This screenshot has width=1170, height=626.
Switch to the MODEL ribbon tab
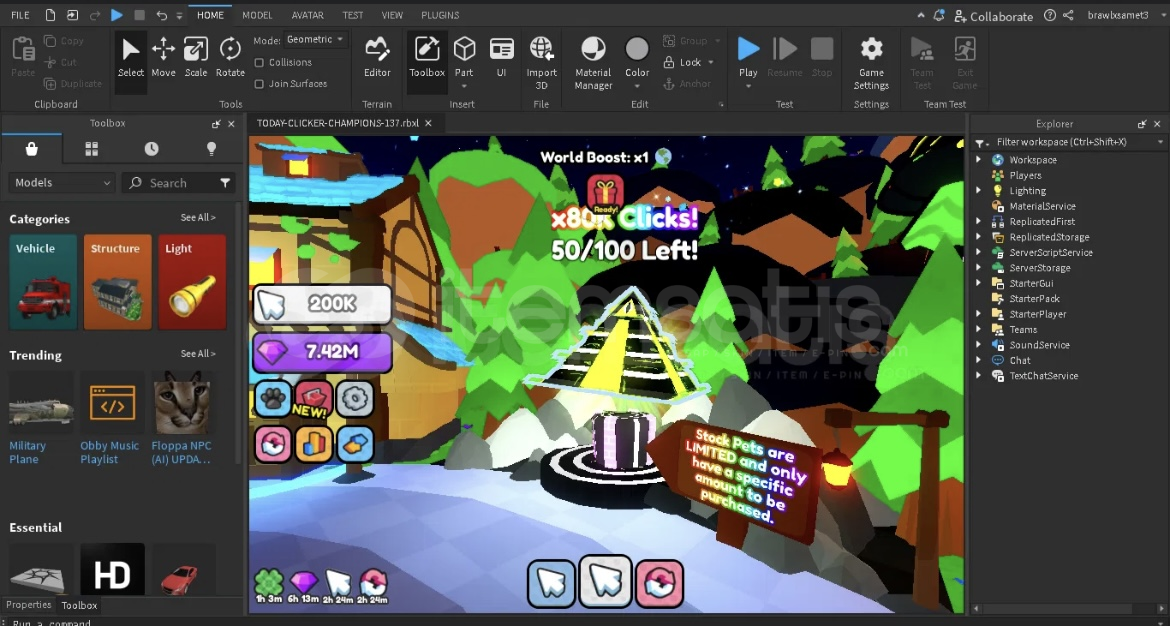(x=257, y=15)
